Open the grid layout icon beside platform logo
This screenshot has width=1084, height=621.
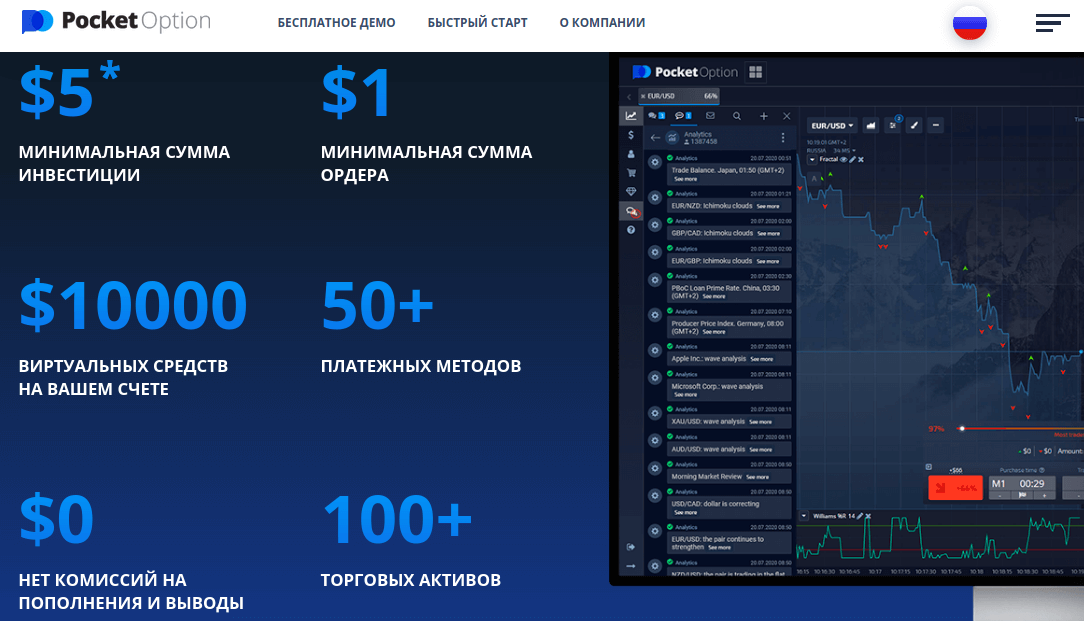pos(756,72)
